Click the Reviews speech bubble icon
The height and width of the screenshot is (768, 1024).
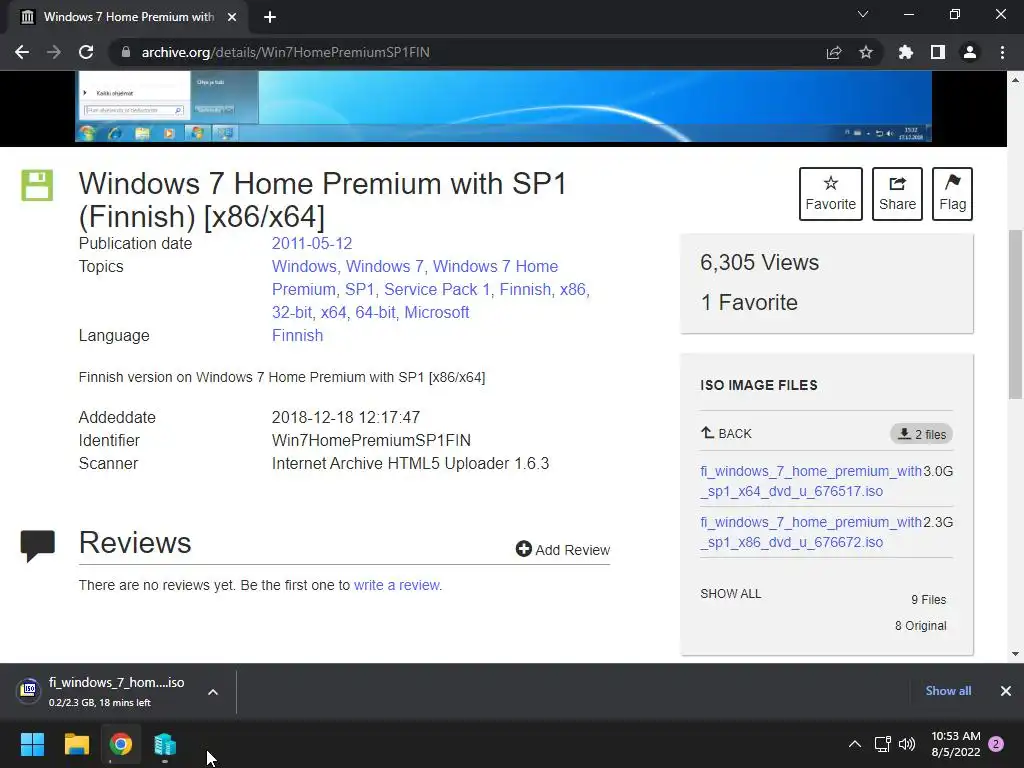[37, 546]
